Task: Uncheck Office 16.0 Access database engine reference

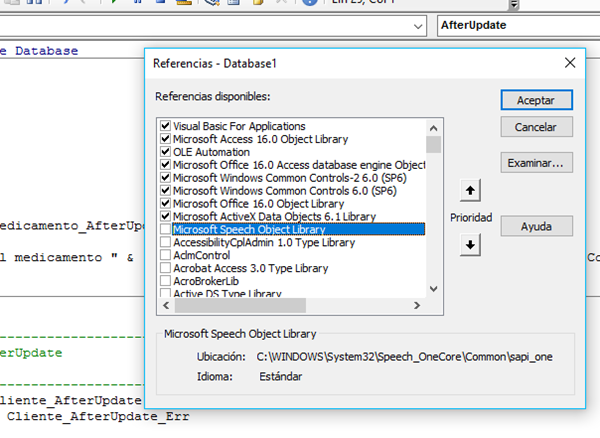Action: click(x=165, y=164)
